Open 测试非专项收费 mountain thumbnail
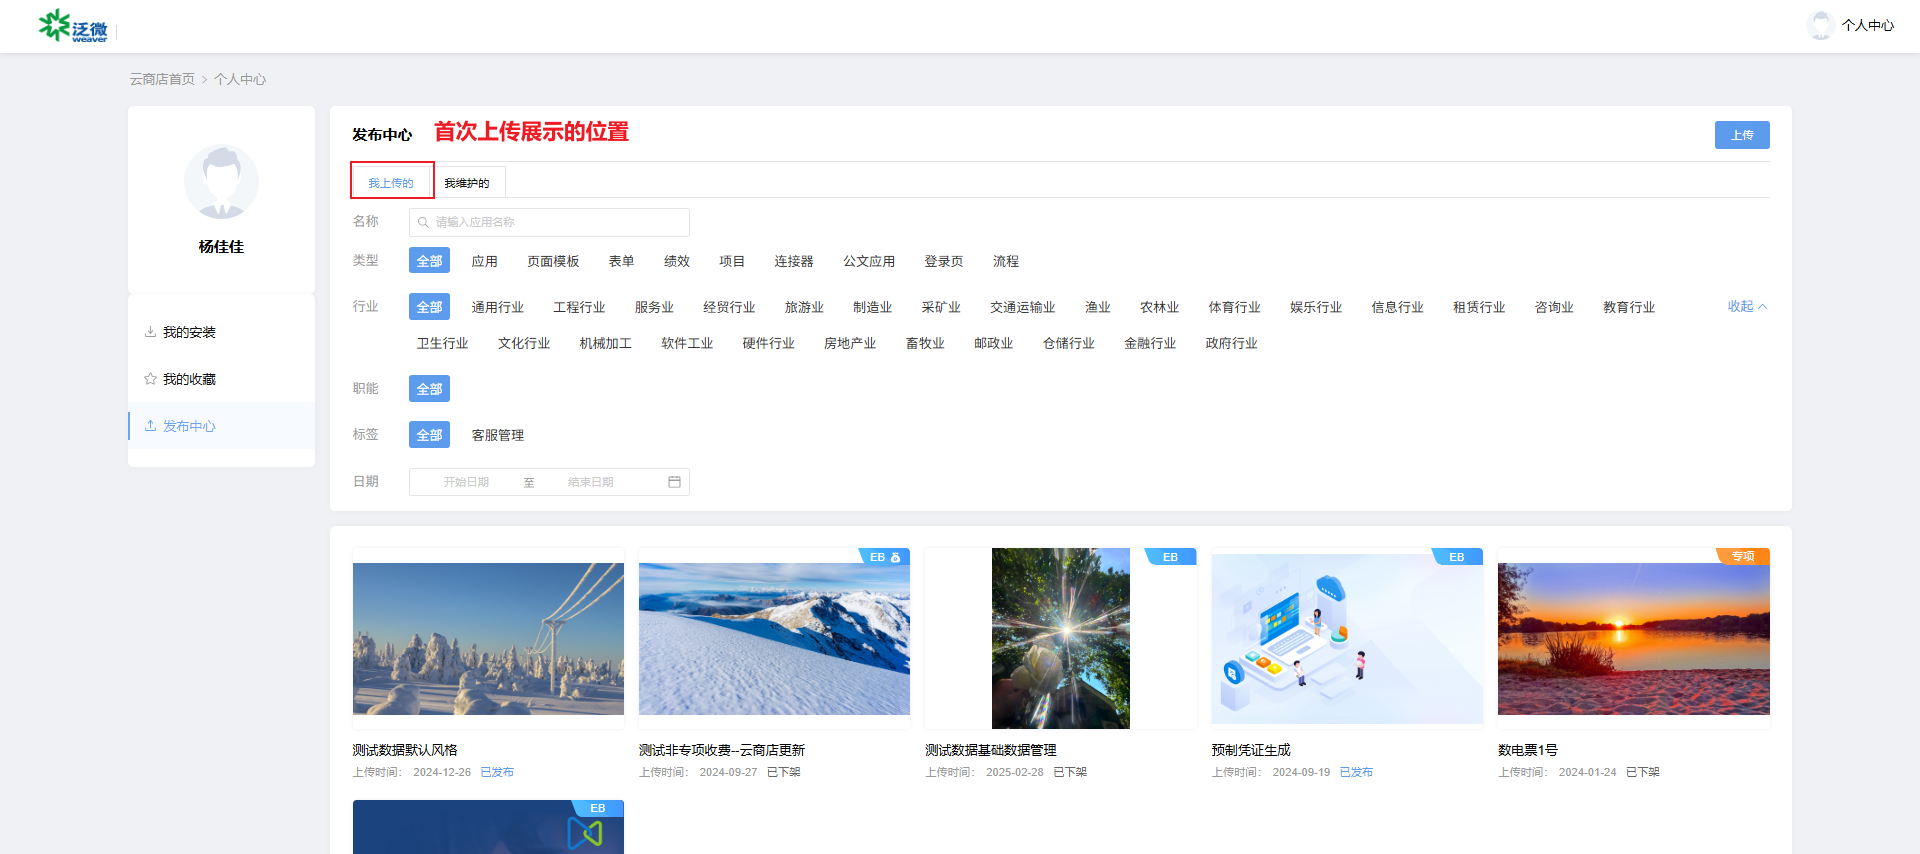This screenshot has width=1920, height=854. tap(774, 639)
